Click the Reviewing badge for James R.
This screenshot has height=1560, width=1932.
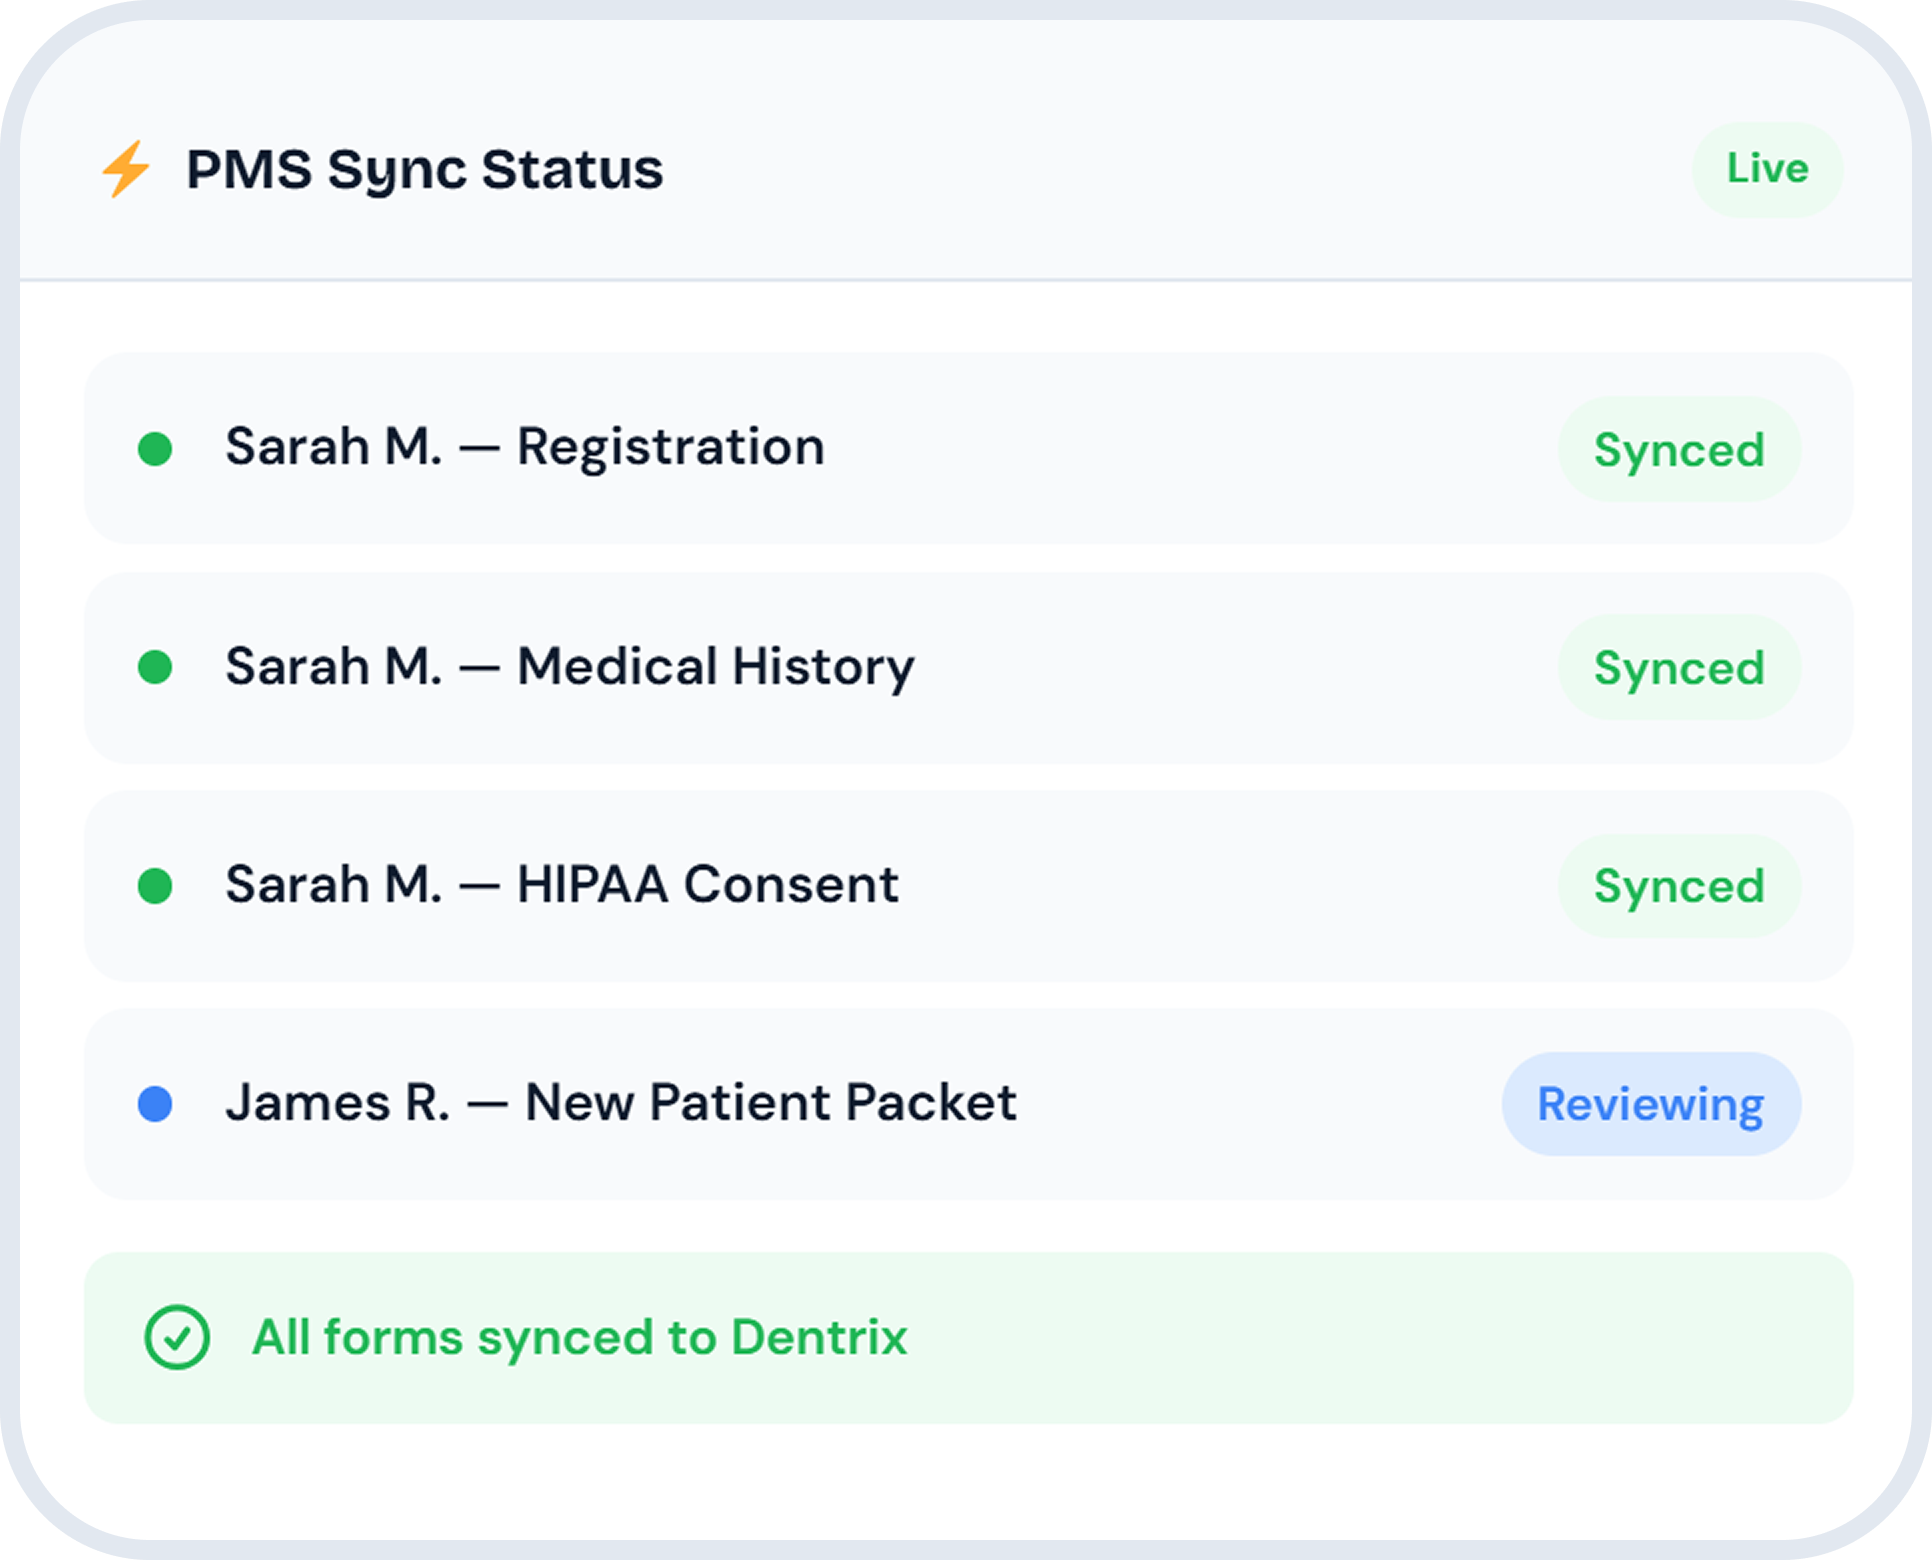click(1651, 1104)
